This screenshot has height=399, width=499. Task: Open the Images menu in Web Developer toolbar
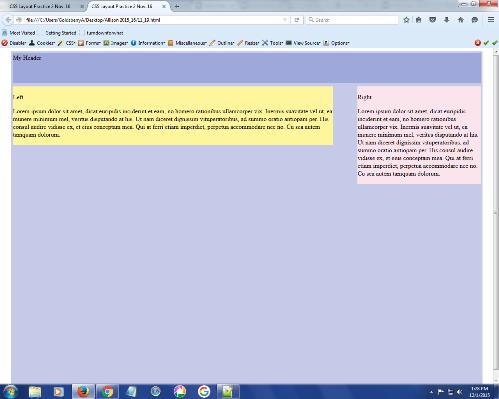115,43
